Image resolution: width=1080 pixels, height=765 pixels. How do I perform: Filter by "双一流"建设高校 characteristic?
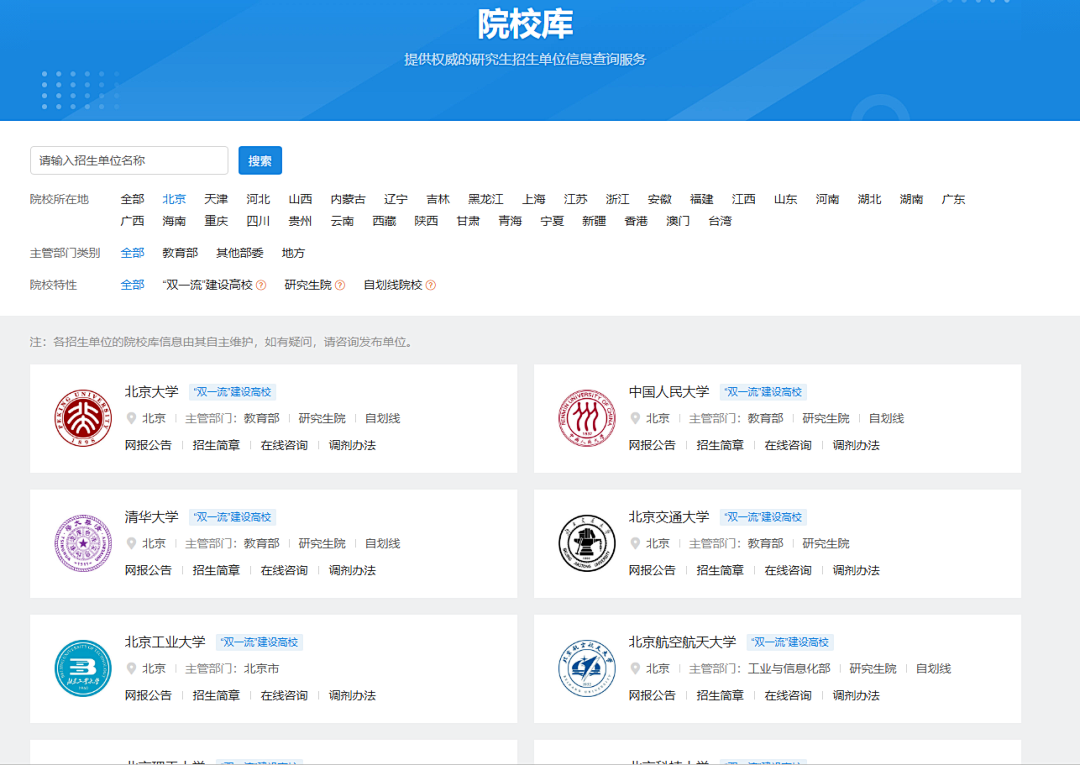click(x=208, y=285)
